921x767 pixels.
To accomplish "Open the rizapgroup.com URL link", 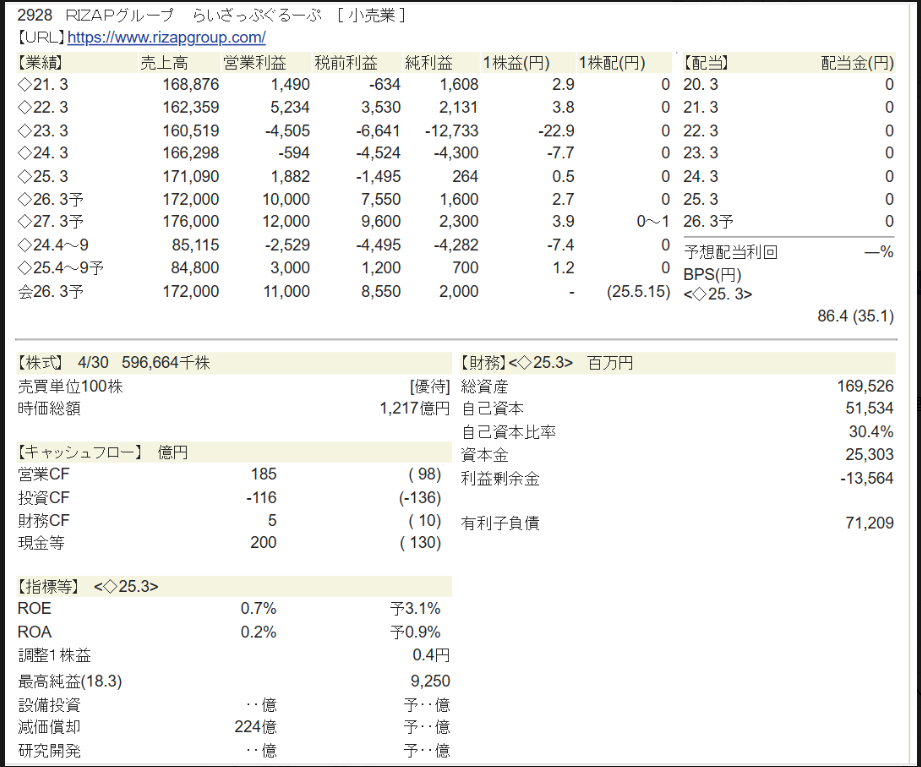I will [x=166, y=38].
